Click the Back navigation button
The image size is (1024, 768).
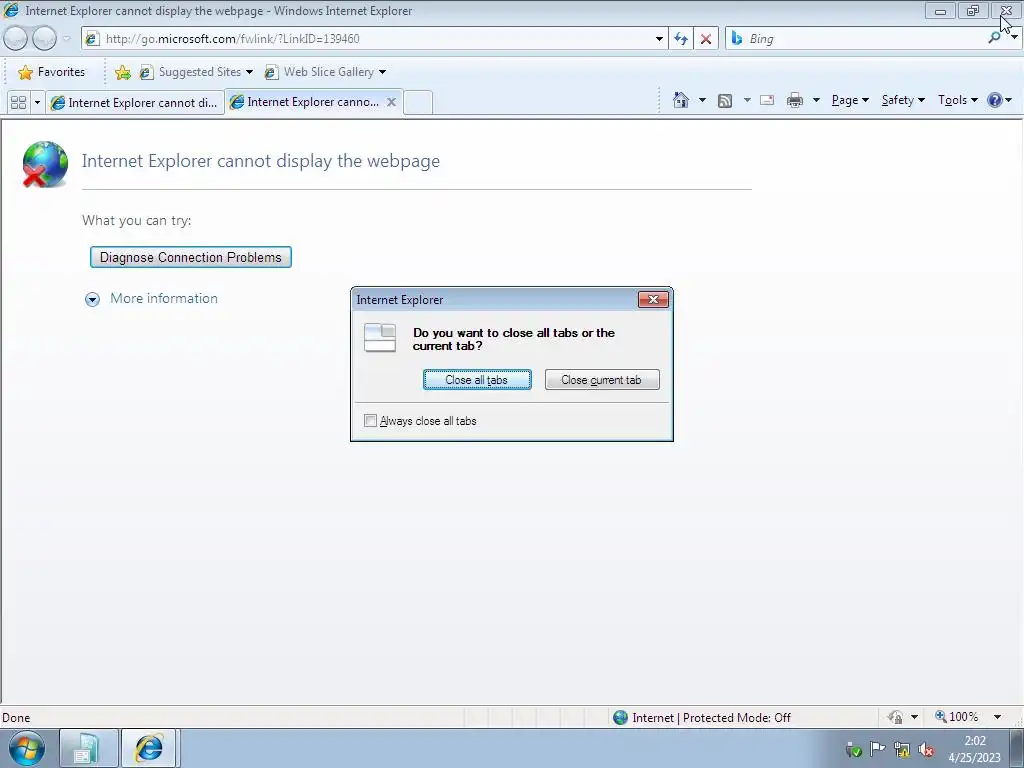(16, 39)
